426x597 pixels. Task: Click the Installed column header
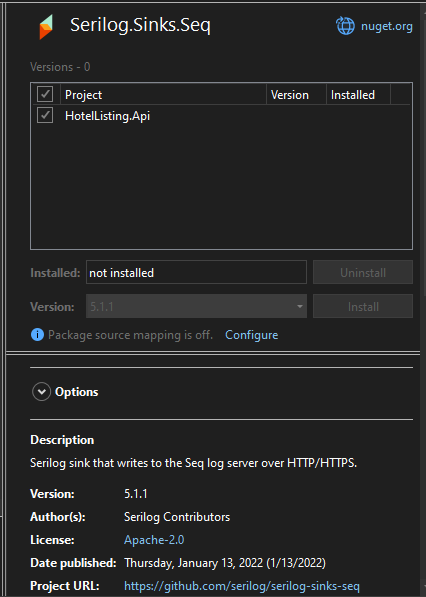[x=358, y=94]
